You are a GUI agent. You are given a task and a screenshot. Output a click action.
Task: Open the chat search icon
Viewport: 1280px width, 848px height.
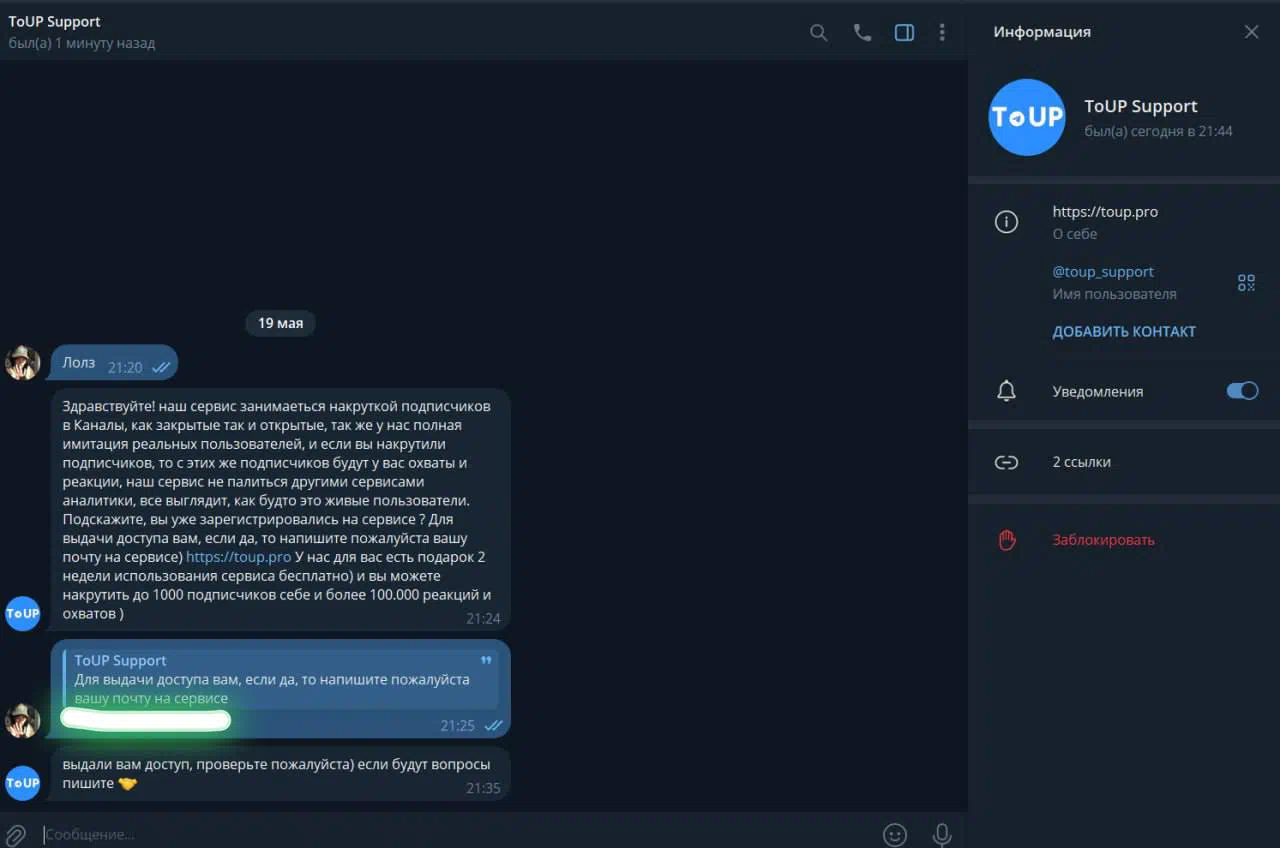818,33
